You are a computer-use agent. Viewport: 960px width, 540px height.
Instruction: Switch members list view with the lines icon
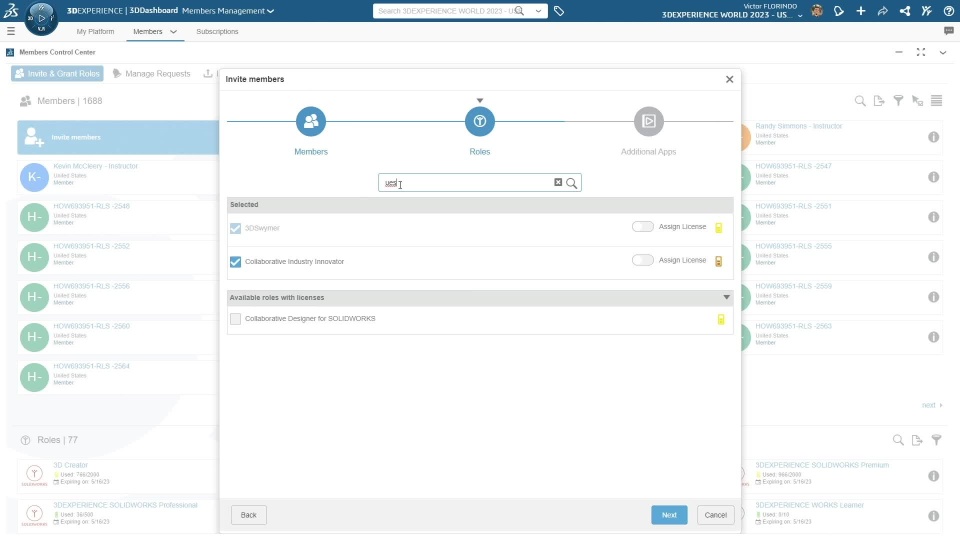click(936, 101)
